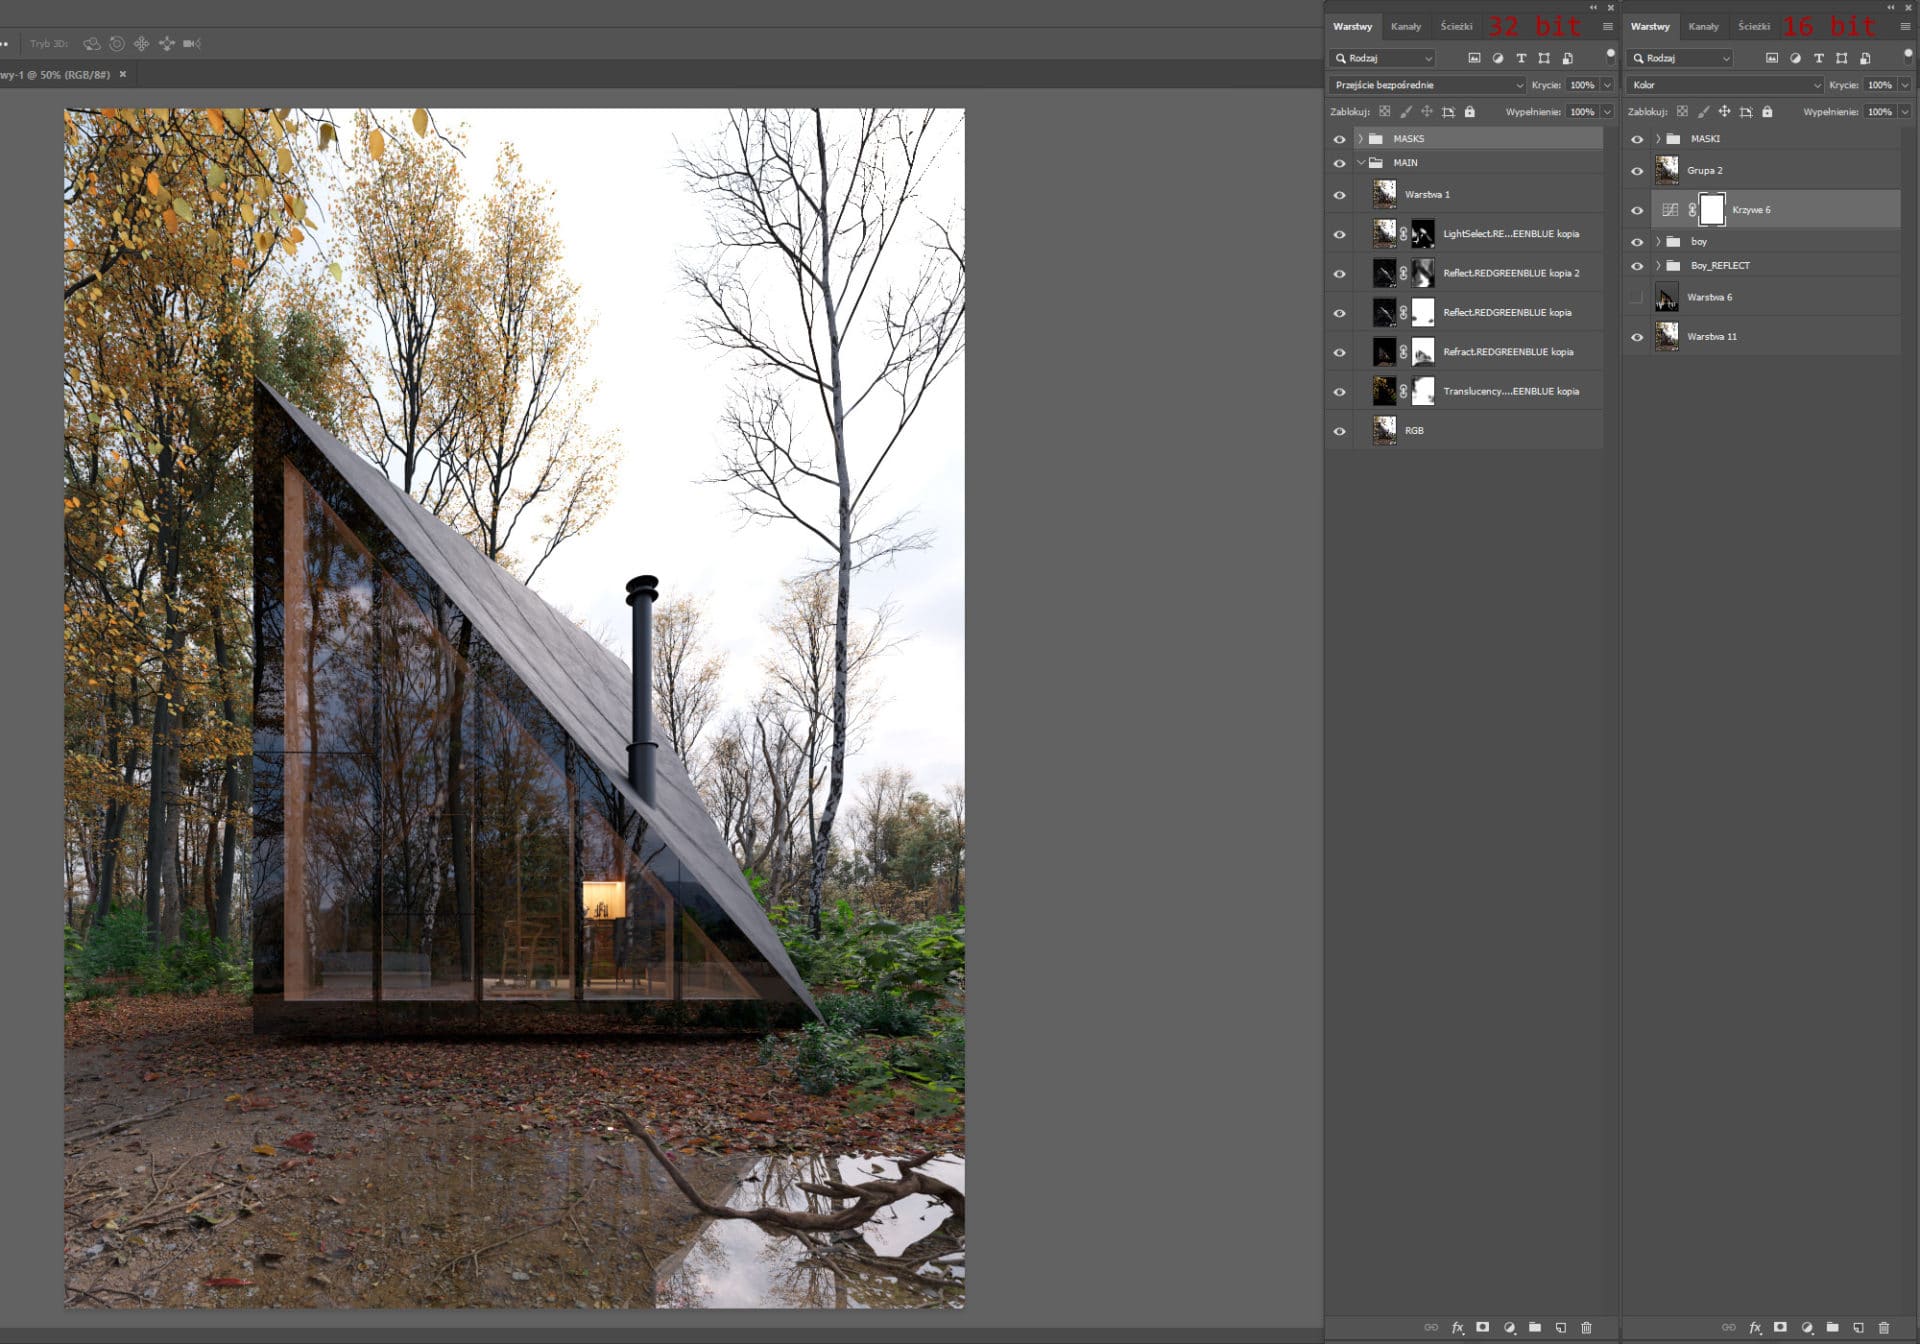The height and width of the screenshot is (1344, 1920).
Task: Open Krycie opacity slider in 32 bit panel
Action: click(x=1607, y=85)
